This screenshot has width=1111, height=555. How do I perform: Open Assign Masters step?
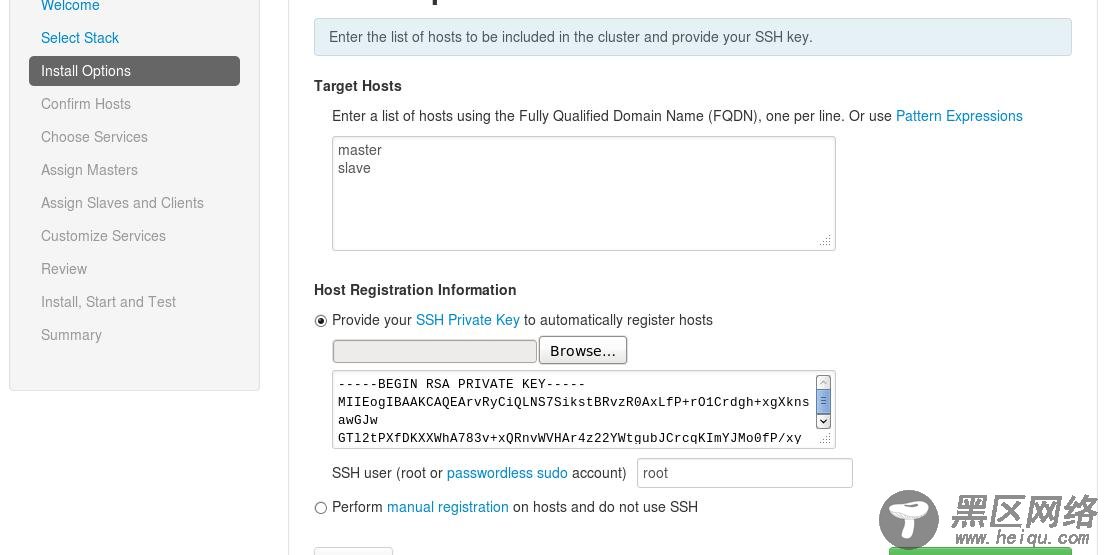tap(89, 170)
